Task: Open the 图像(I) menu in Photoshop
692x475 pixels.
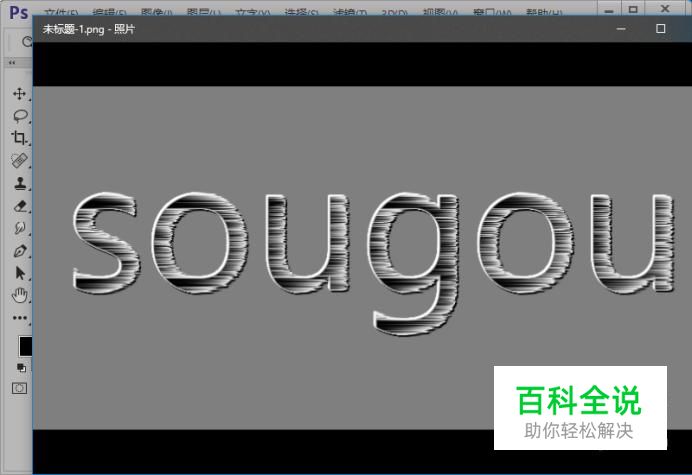Action: pyautogui.click(x=156, y=13)
